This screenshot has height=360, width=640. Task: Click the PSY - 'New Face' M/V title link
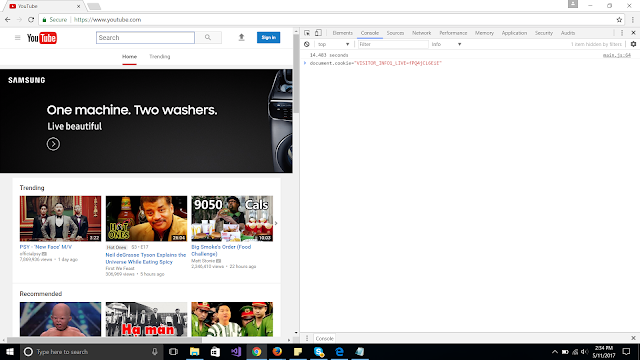point(46,247)
